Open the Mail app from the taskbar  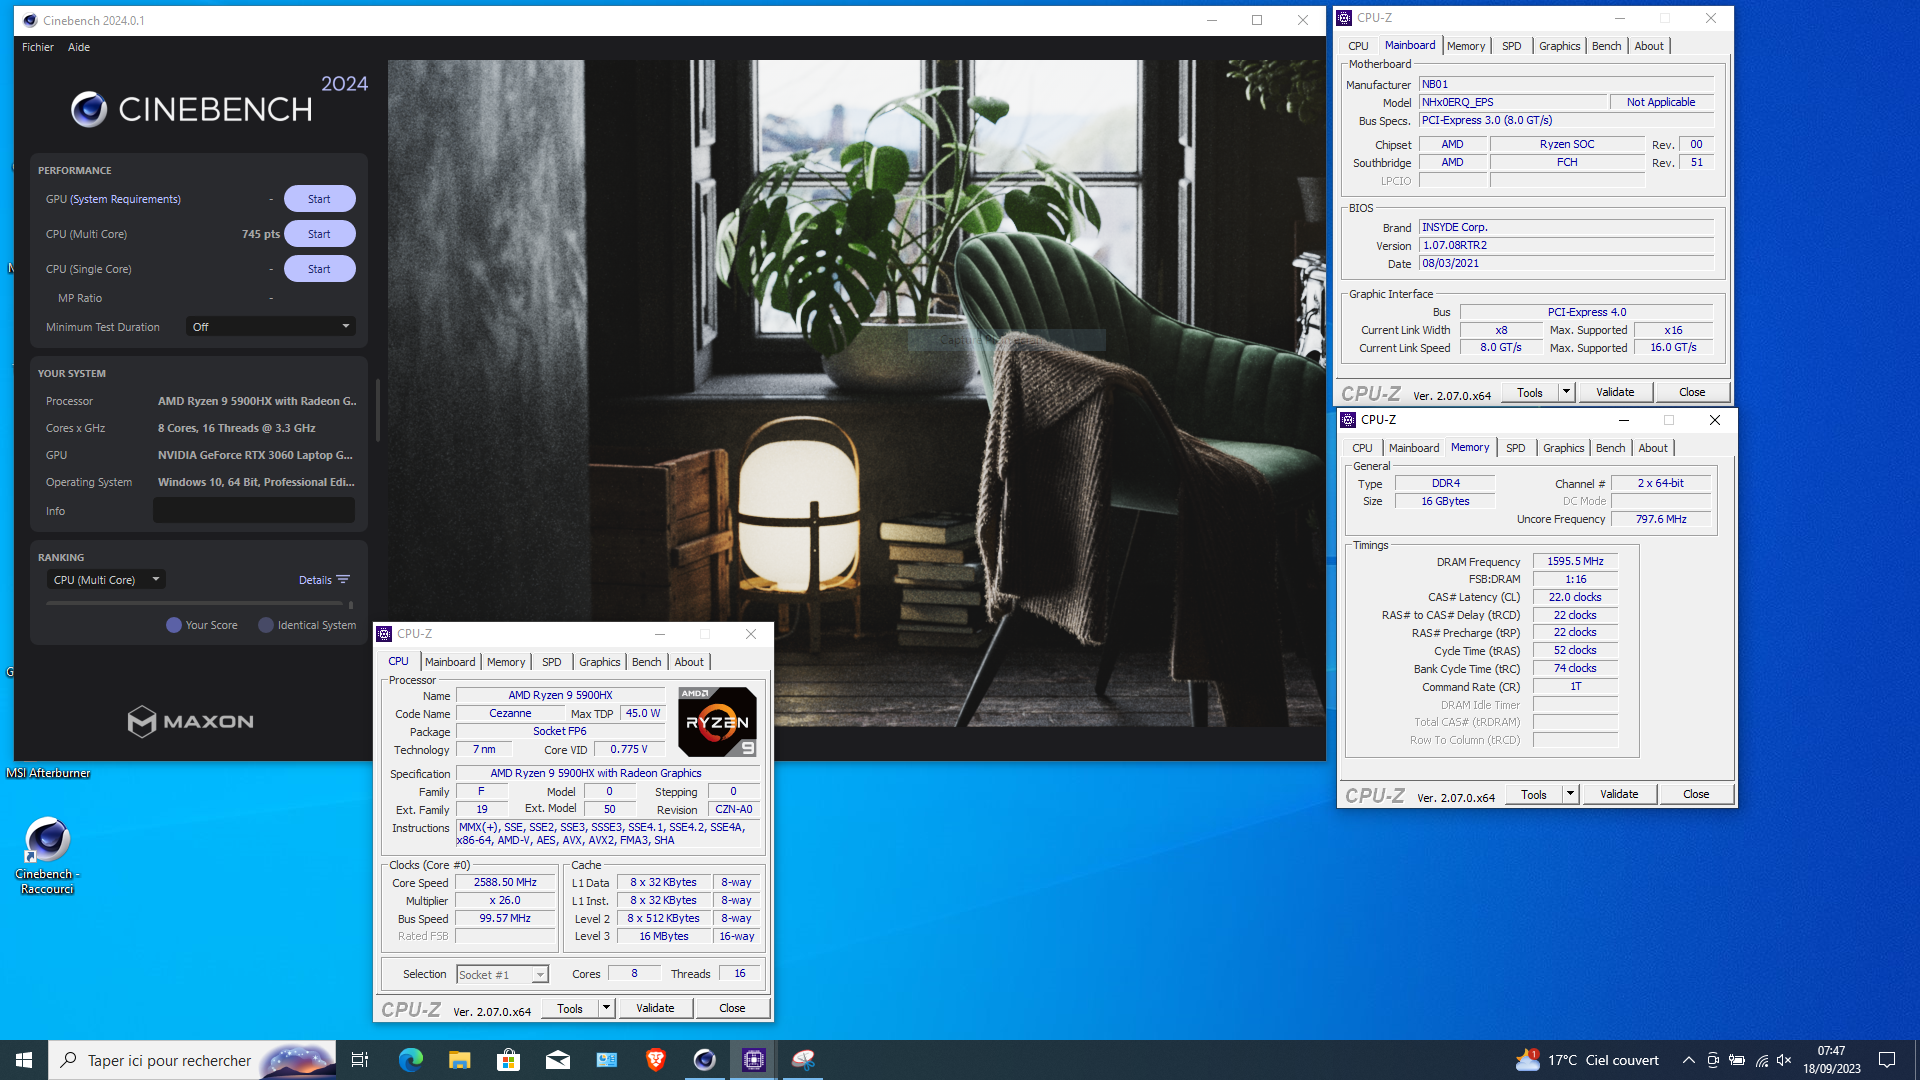[558, 1060]
